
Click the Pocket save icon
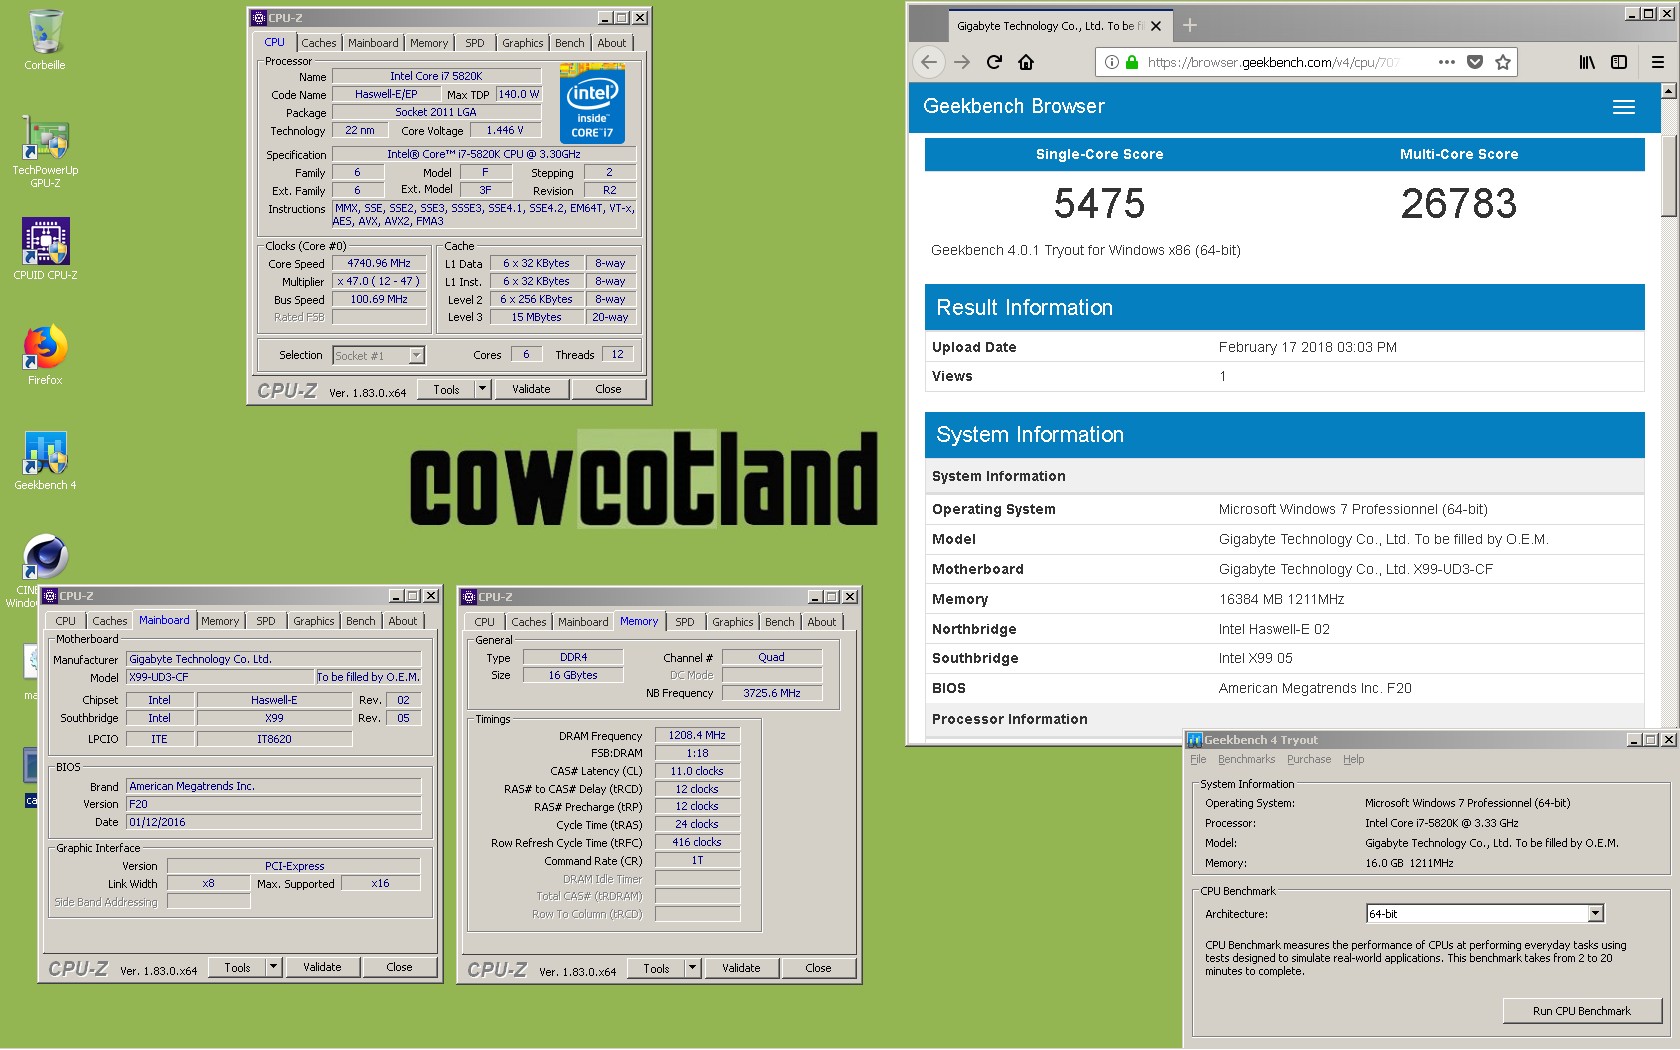(1475, 62)
